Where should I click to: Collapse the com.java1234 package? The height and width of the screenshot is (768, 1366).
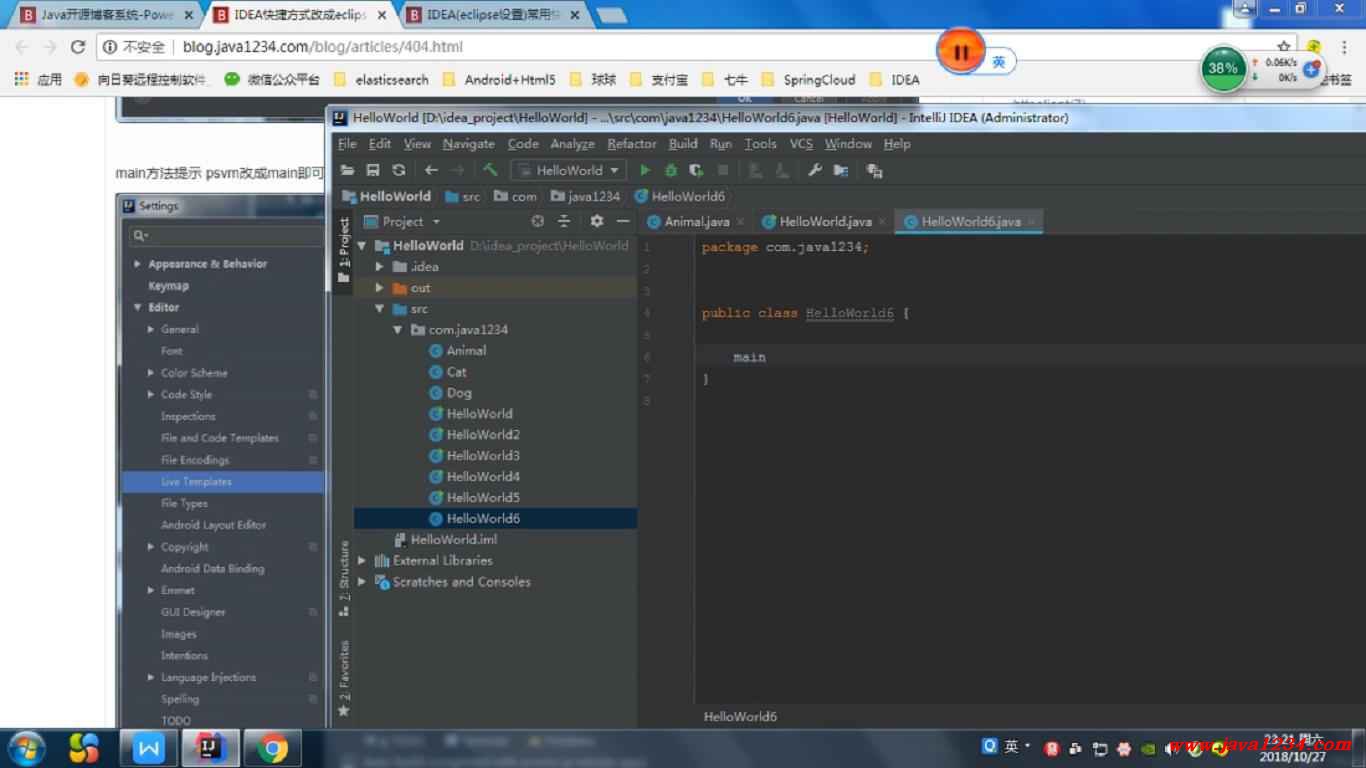coord(397,330)
